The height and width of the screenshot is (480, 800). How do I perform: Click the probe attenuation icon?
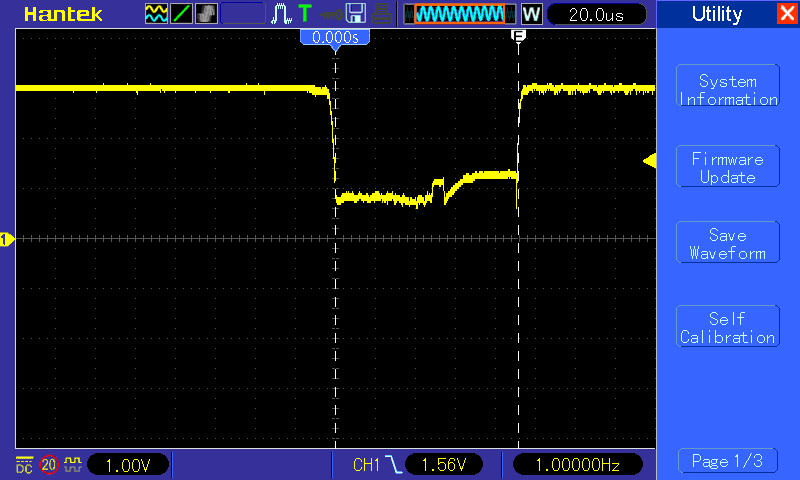[73, 464]
